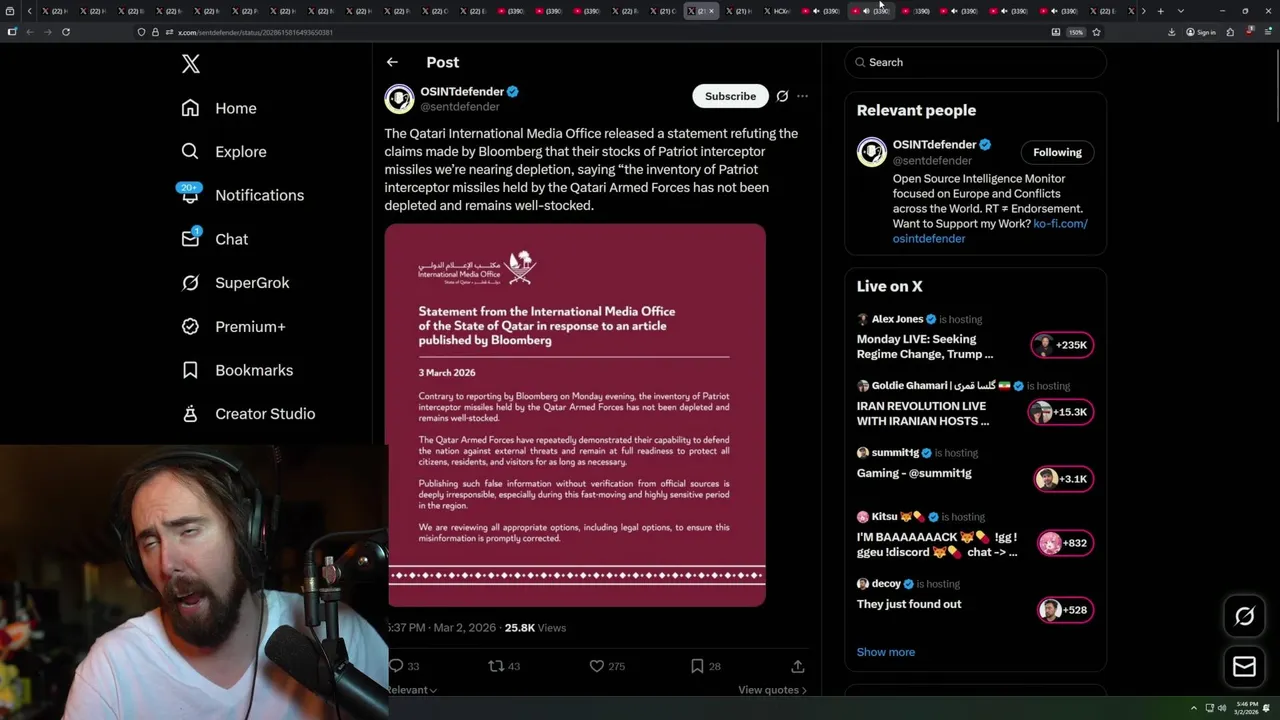Viewport: 1280px width, 720px height.
Task: Join summit1g Gaming live +3.1K
Action: pos(1062,479)
